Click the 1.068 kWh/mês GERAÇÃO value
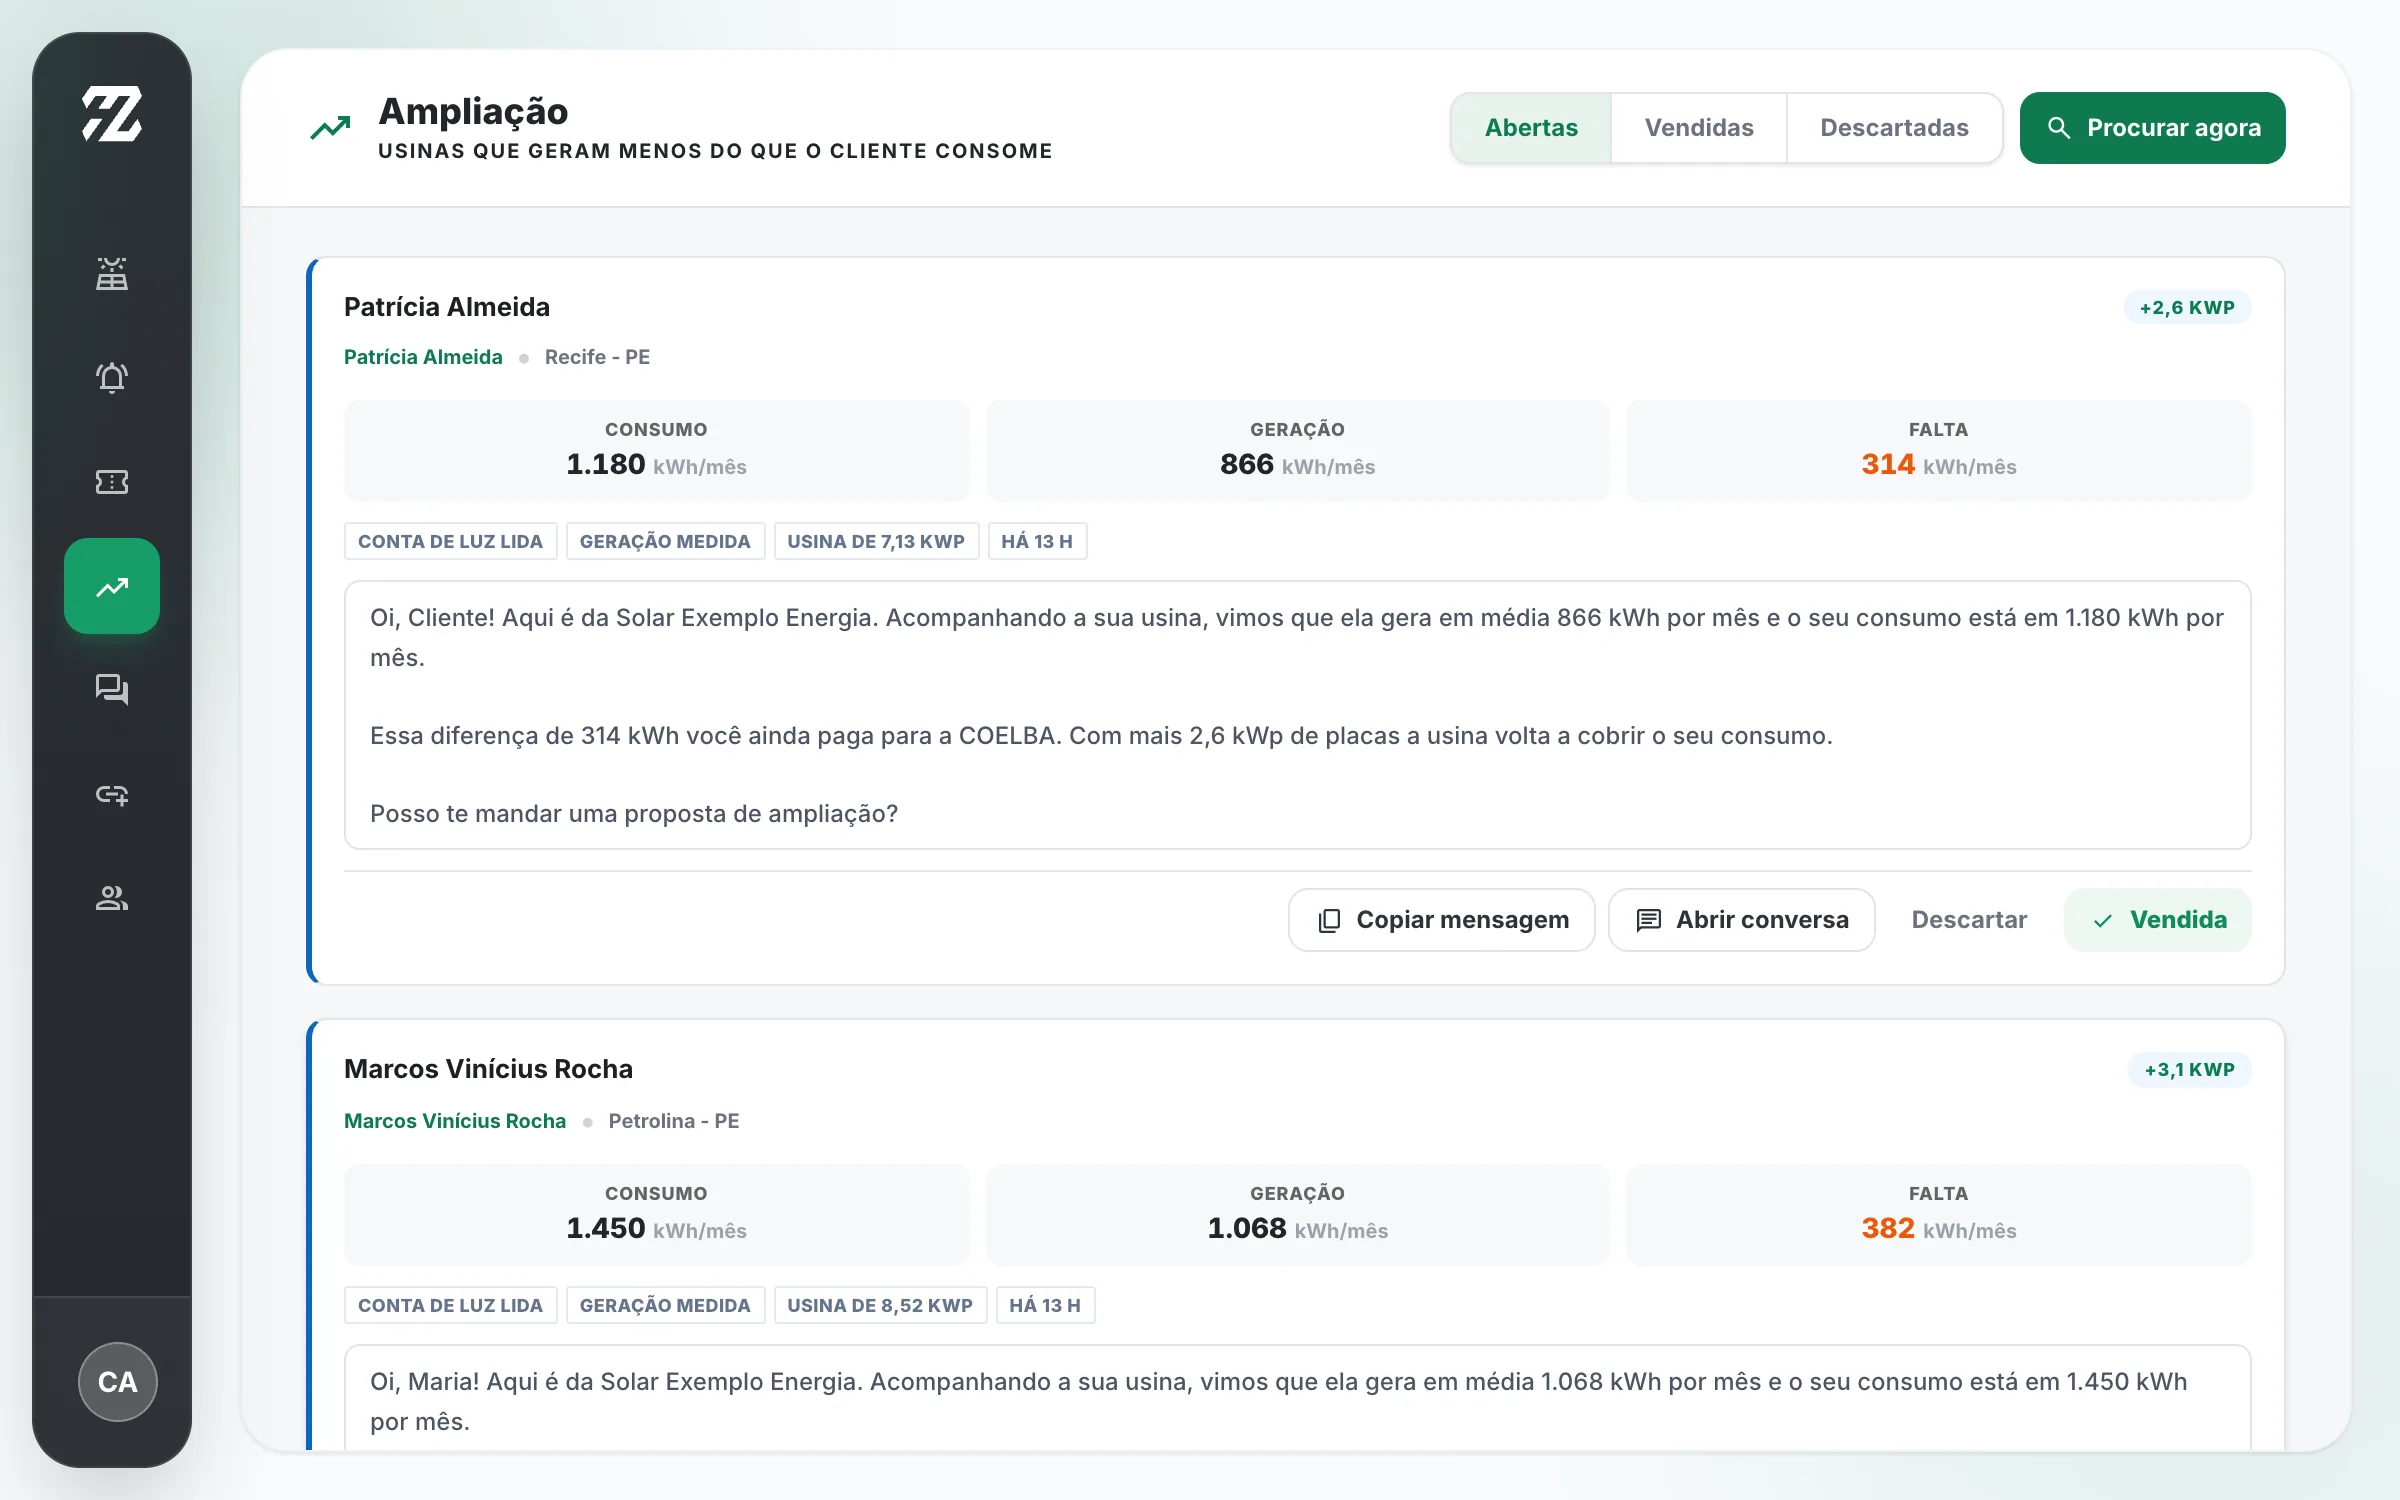The image size is (2400, 1500). tap(1297, 1229)
